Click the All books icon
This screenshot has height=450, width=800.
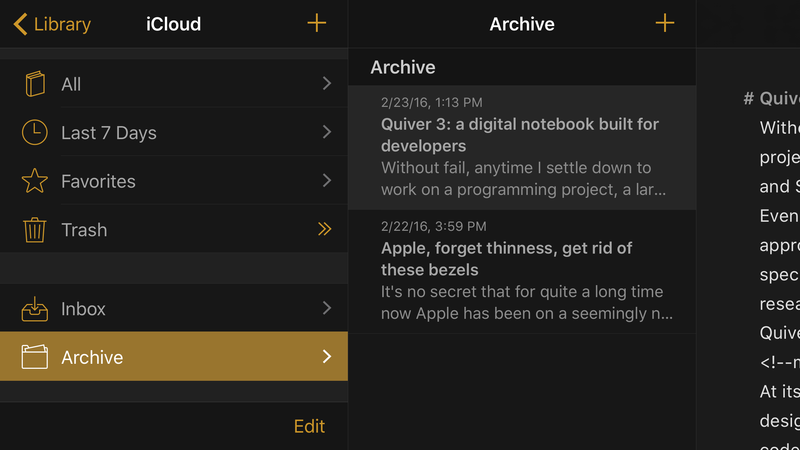(x=35, y=84)
